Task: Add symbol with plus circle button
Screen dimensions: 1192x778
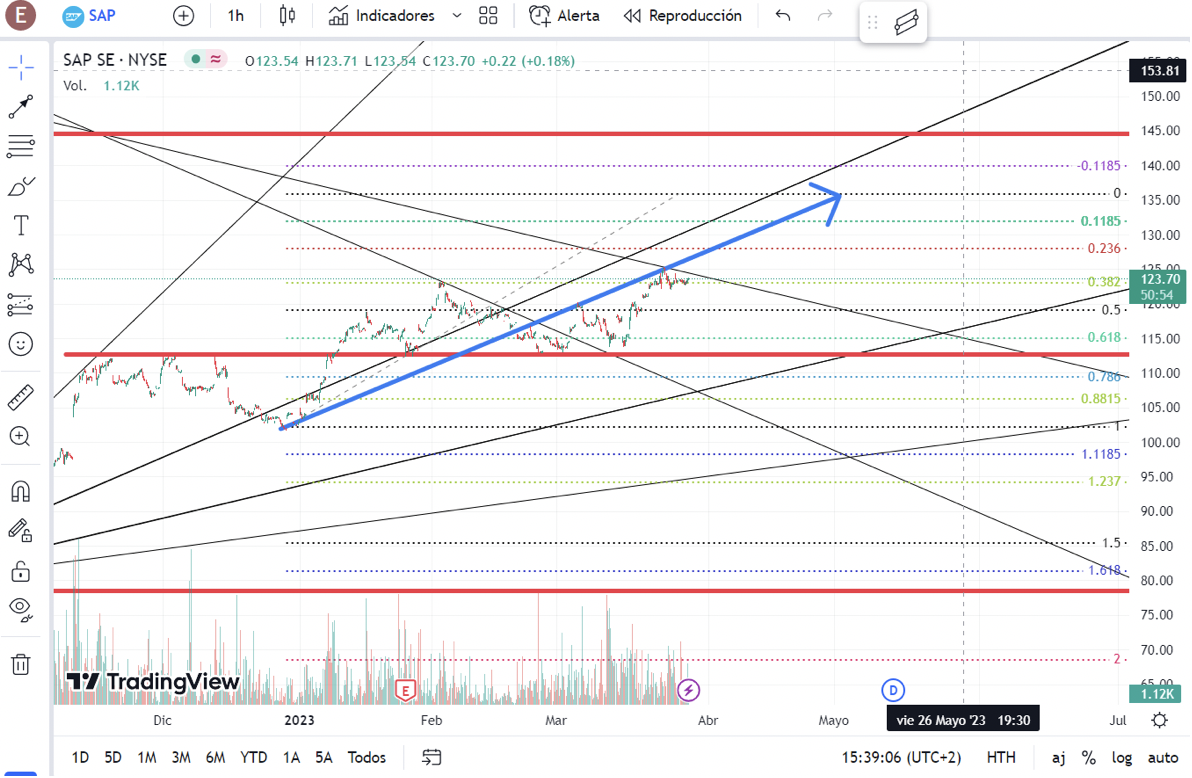Action: 183,16
